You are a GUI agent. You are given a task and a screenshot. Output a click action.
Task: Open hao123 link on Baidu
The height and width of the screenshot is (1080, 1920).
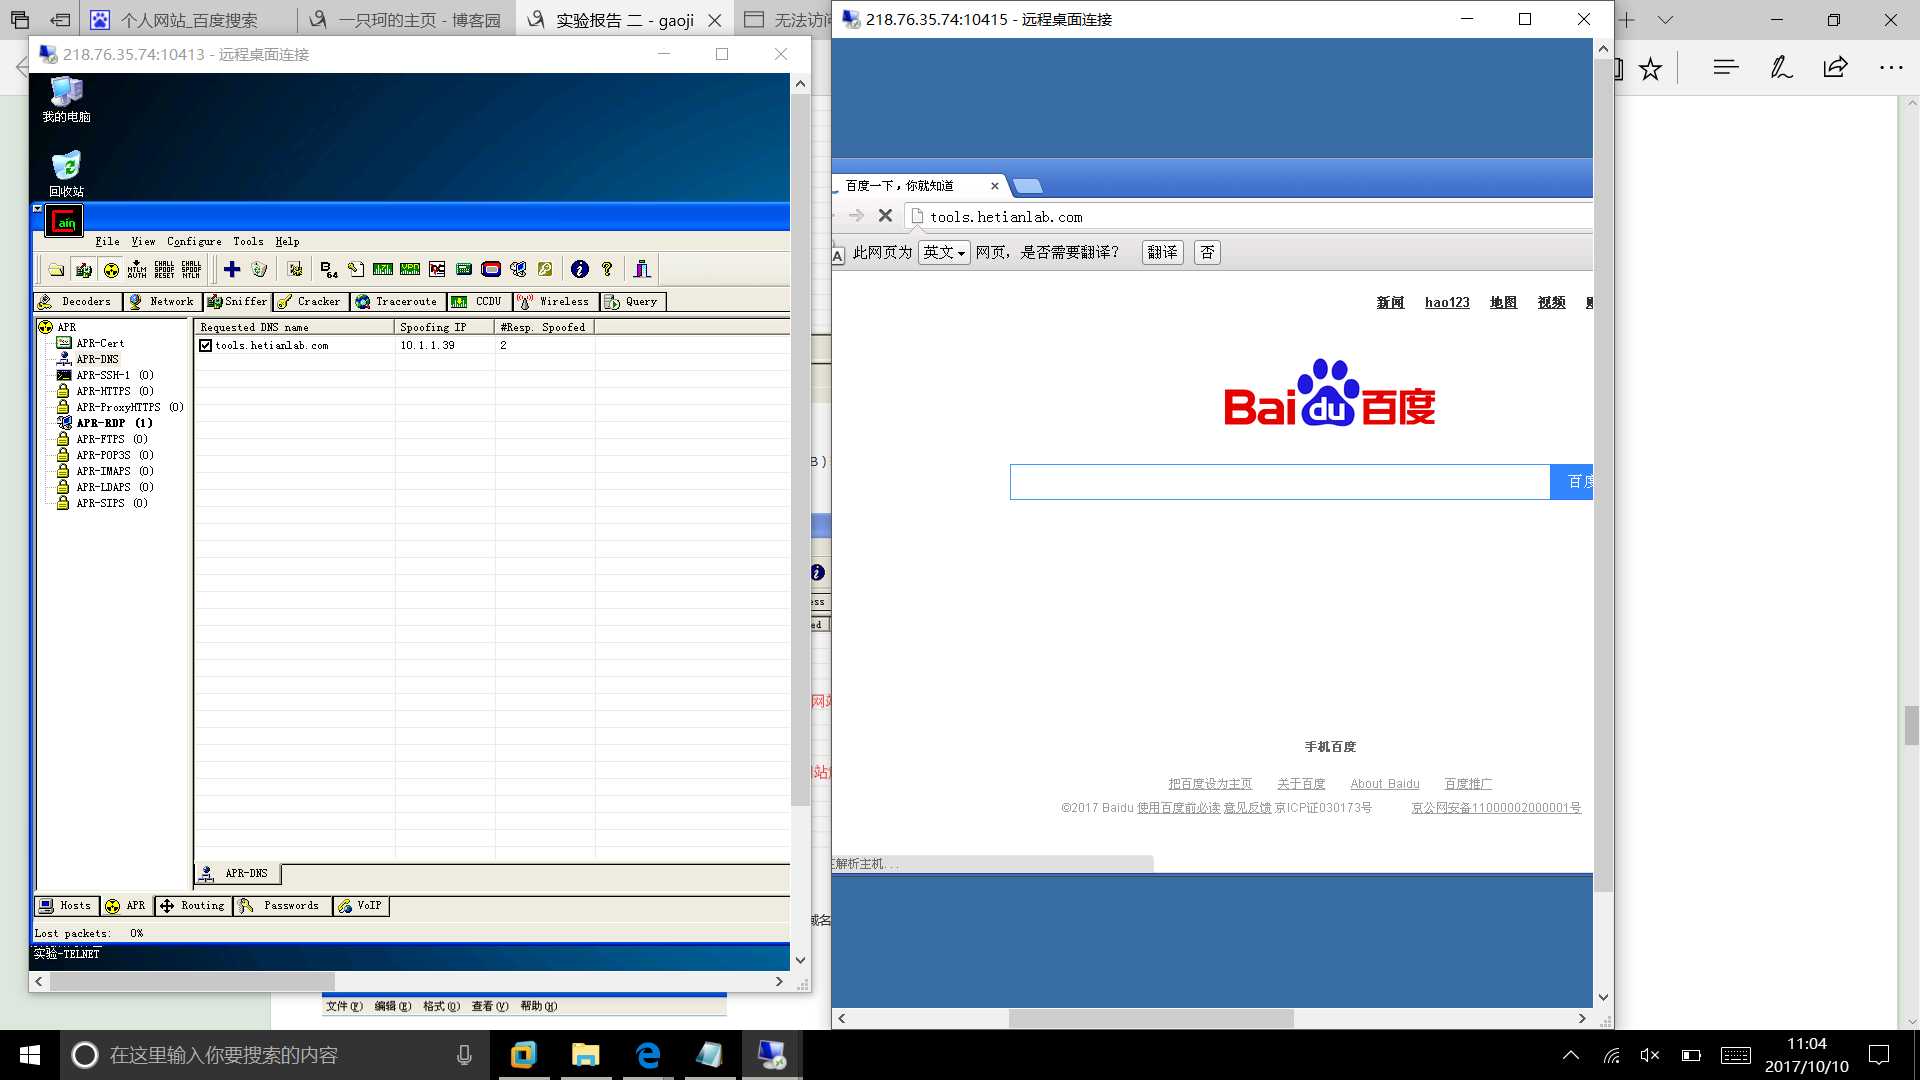(x=1447, y=302)
